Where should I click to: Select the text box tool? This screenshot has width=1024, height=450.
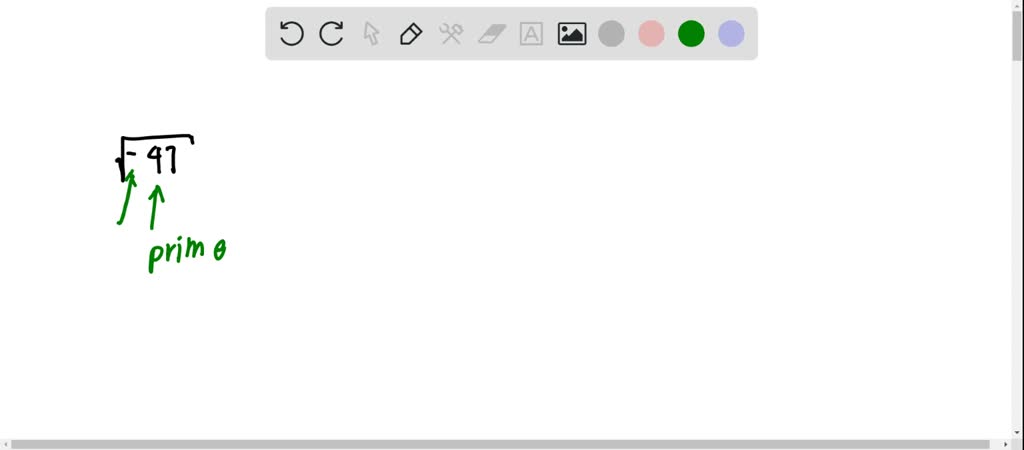531,33
